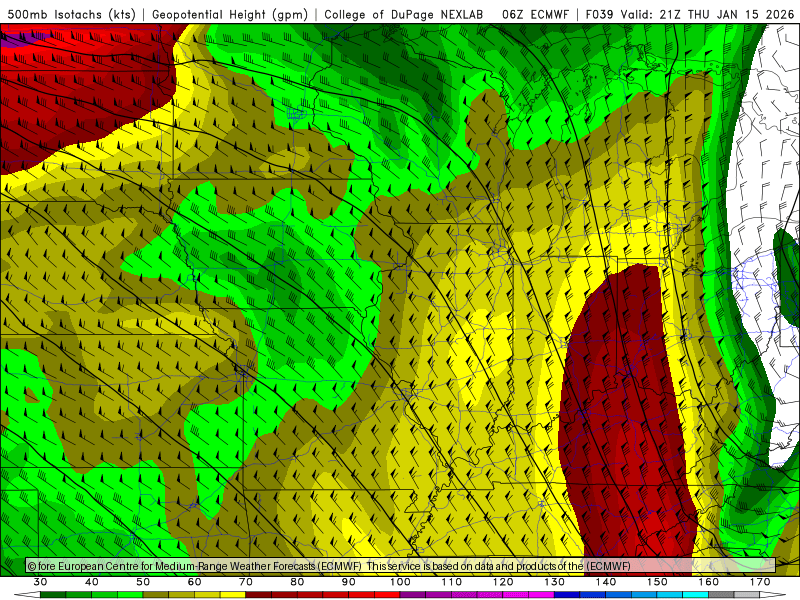Click the '140' value on color scale
Image resolution: width=800 pixels, height=600 pixels.
click(x=606, y=582)
